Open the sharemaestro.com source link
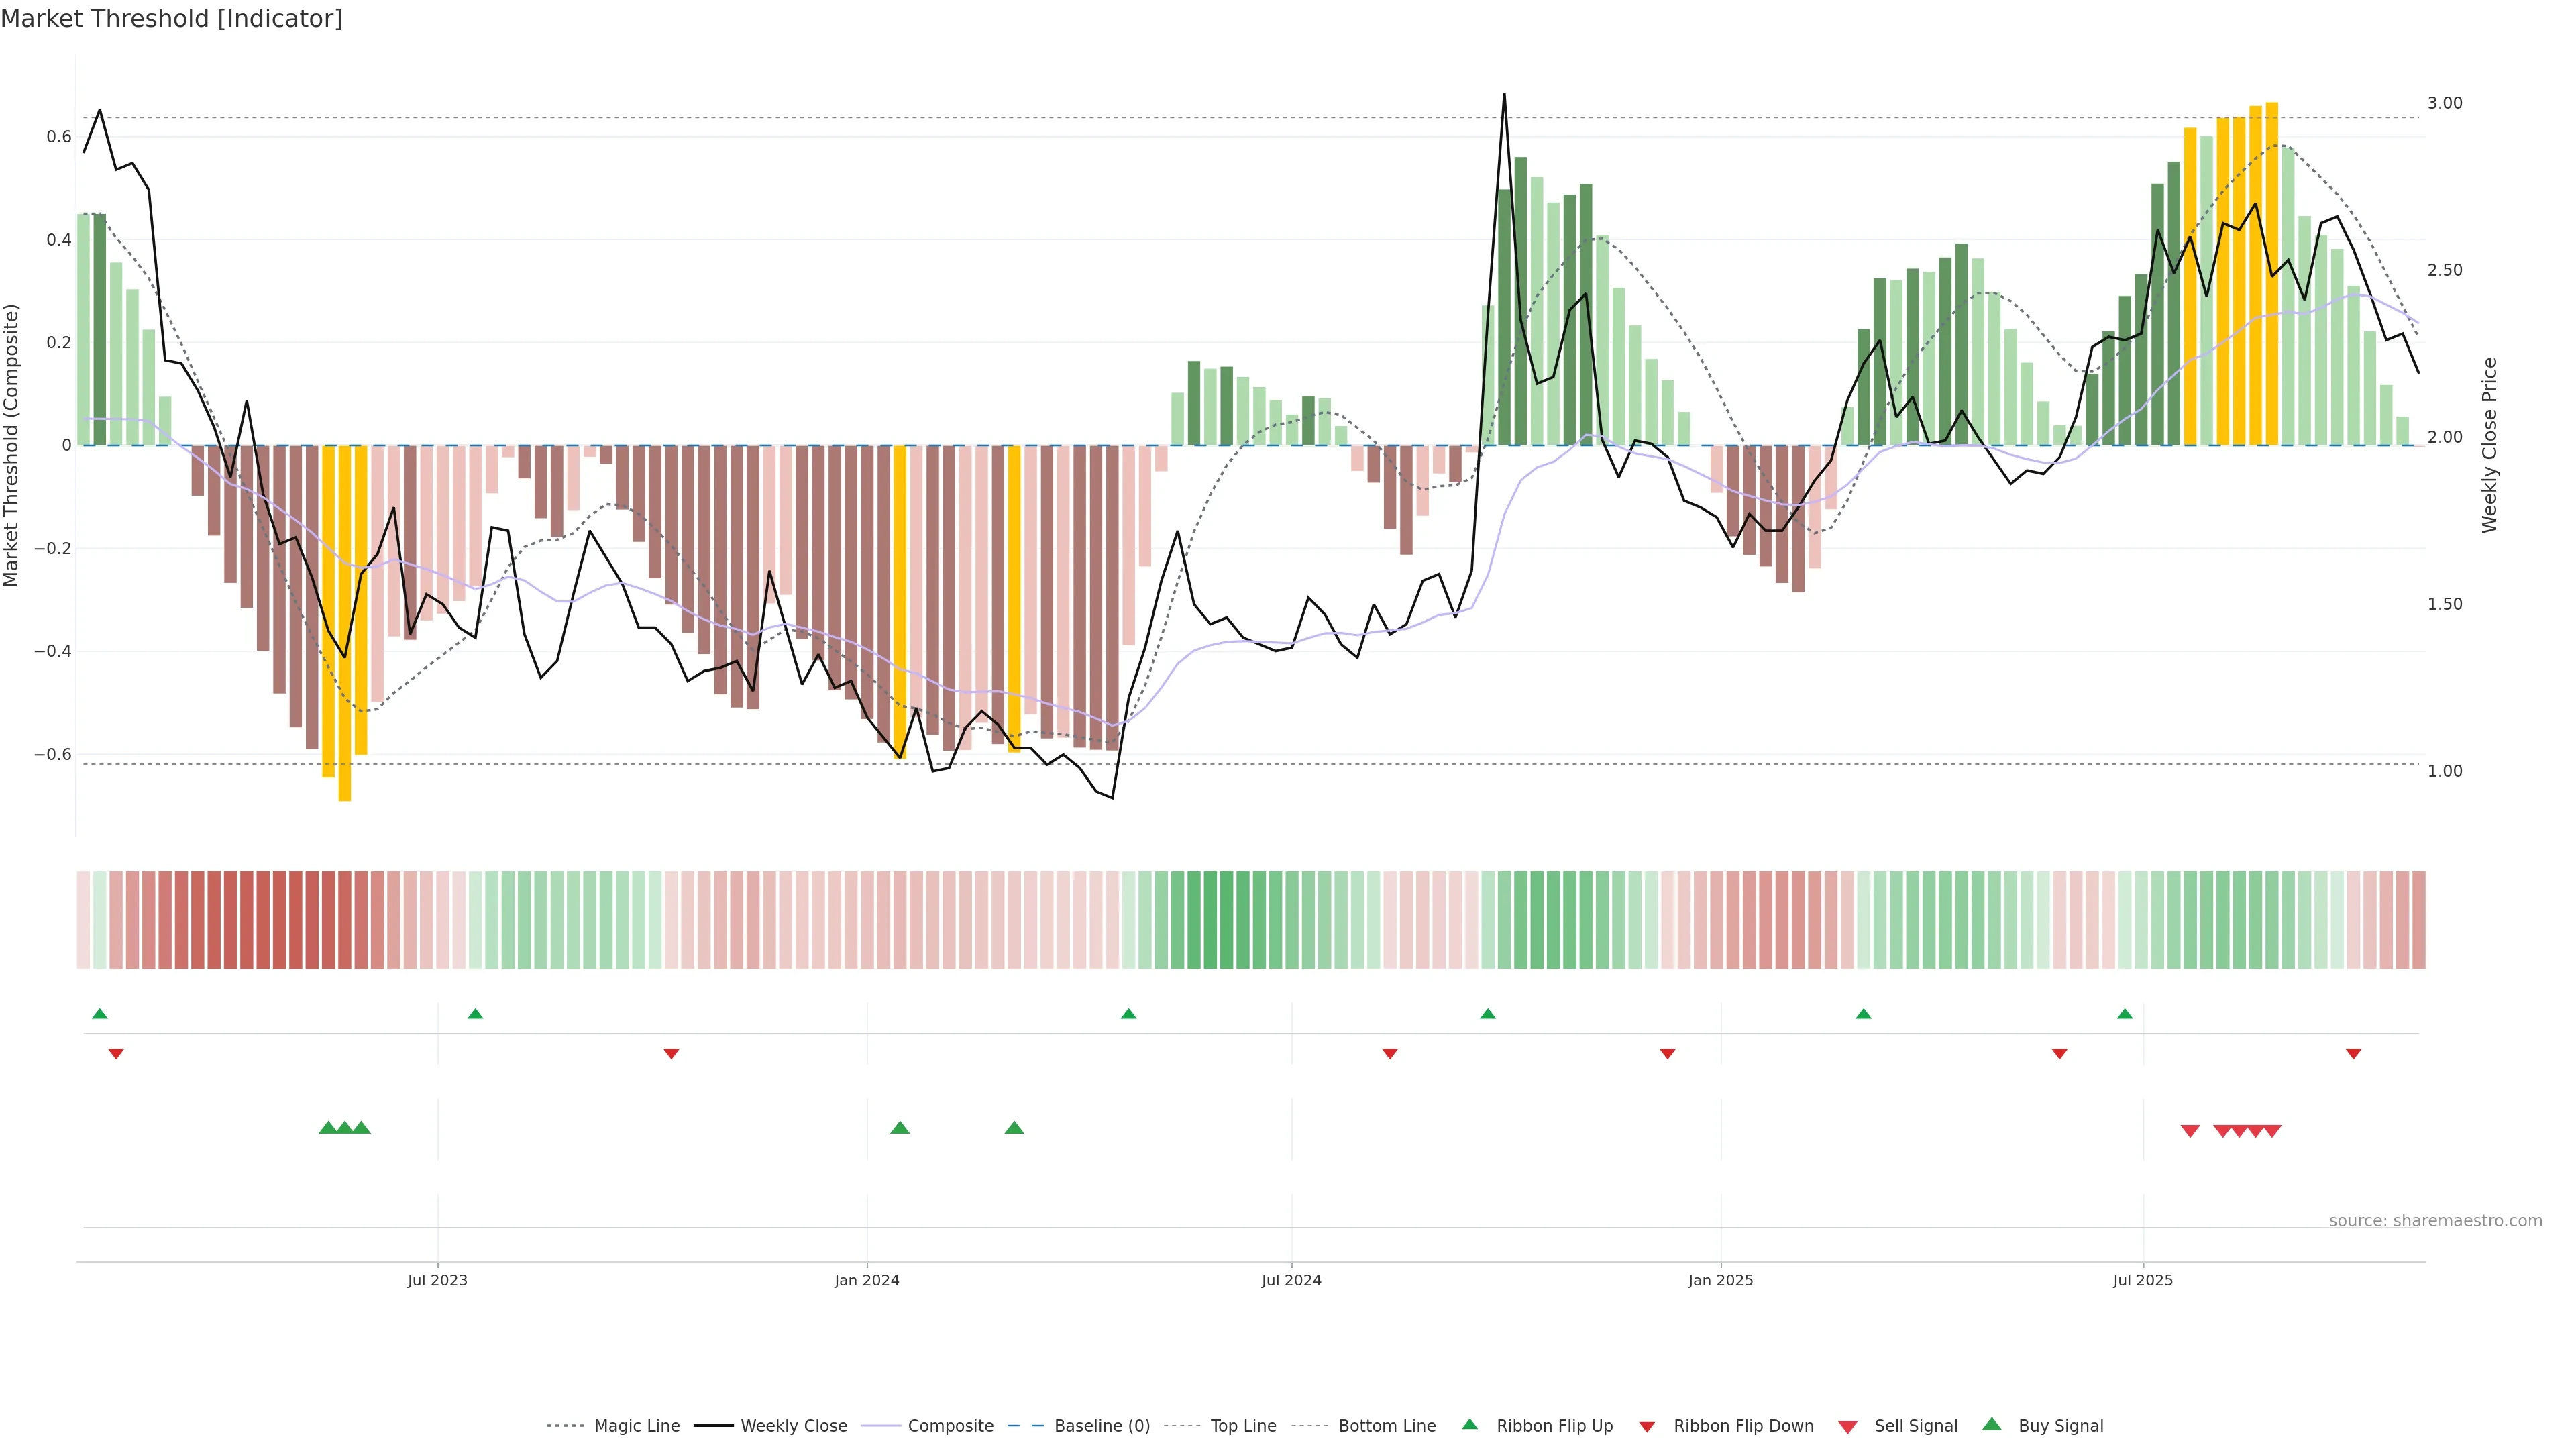 click(x=2435, y=1221)
